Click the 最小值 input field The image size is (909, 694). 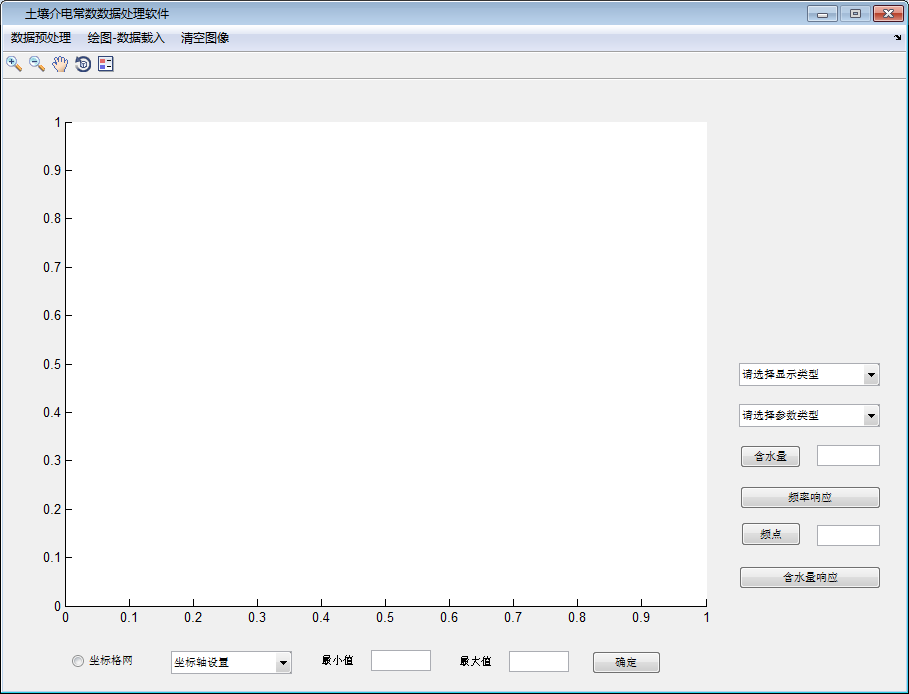tap(401, 661)
